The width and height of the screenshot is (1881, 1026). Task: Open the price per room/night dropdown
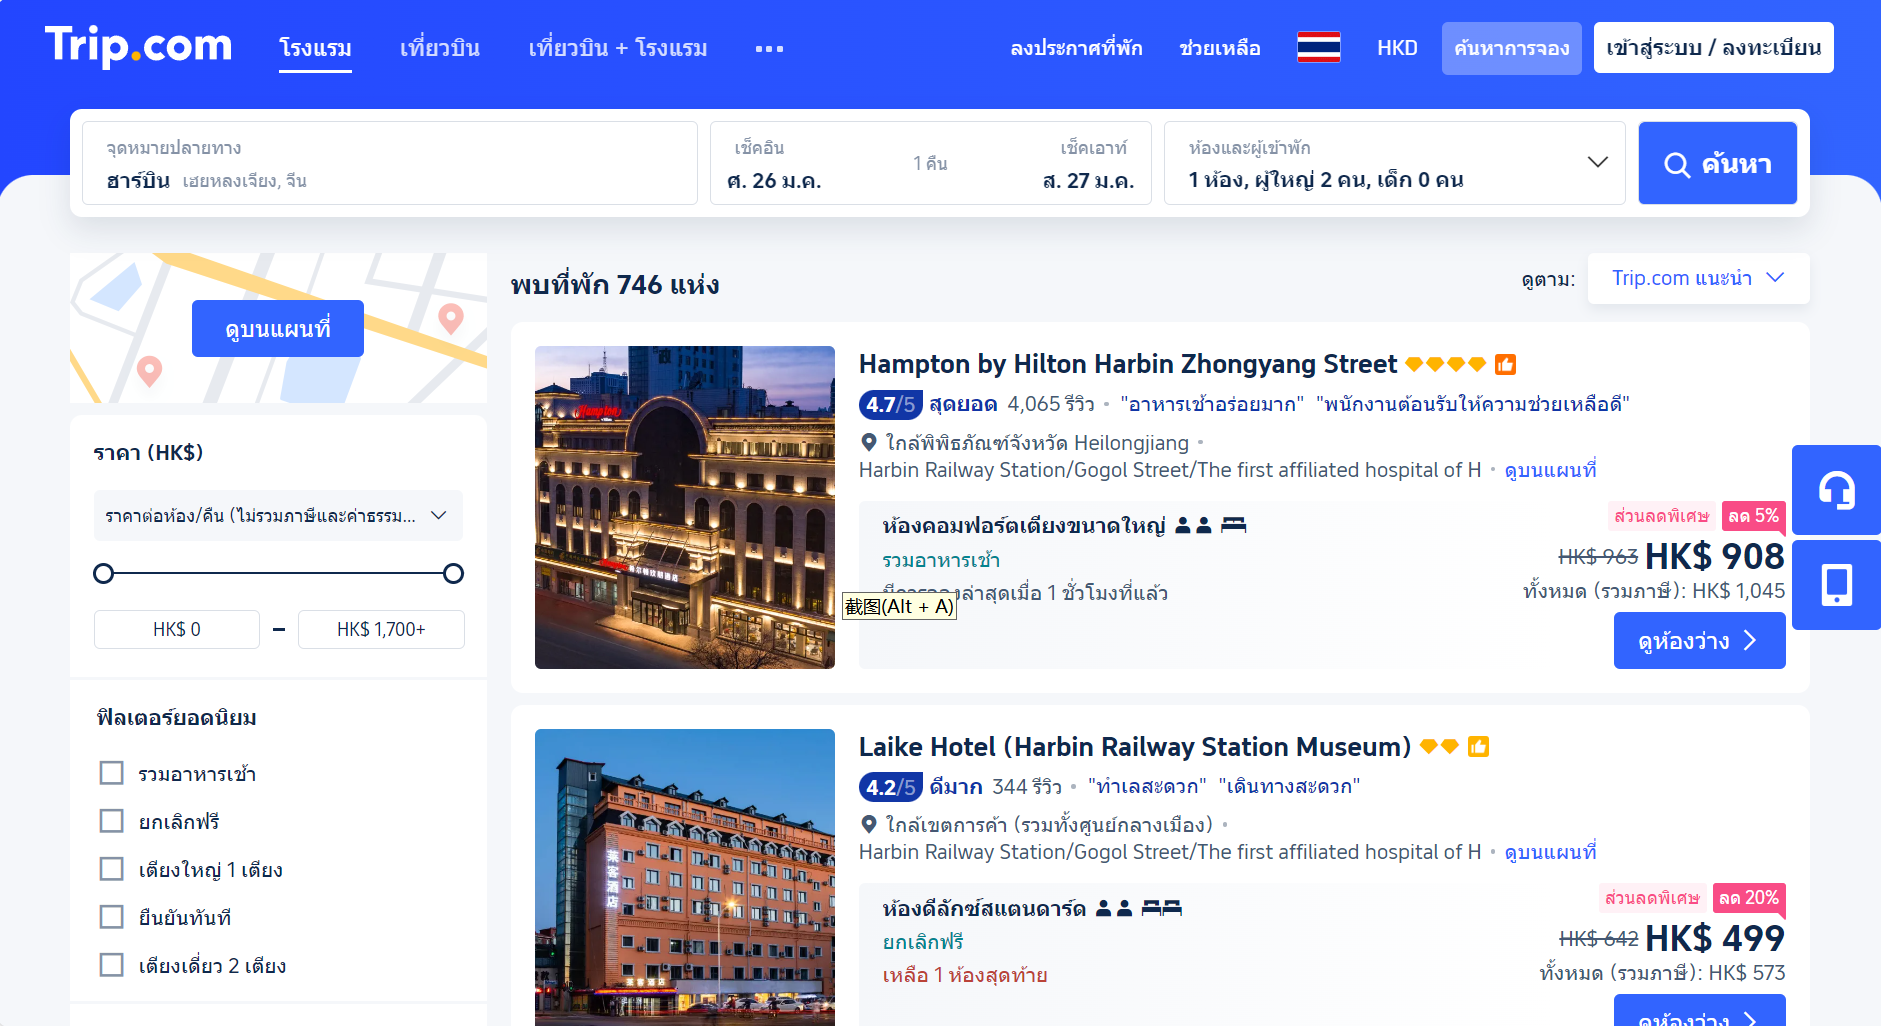[277, 516]
